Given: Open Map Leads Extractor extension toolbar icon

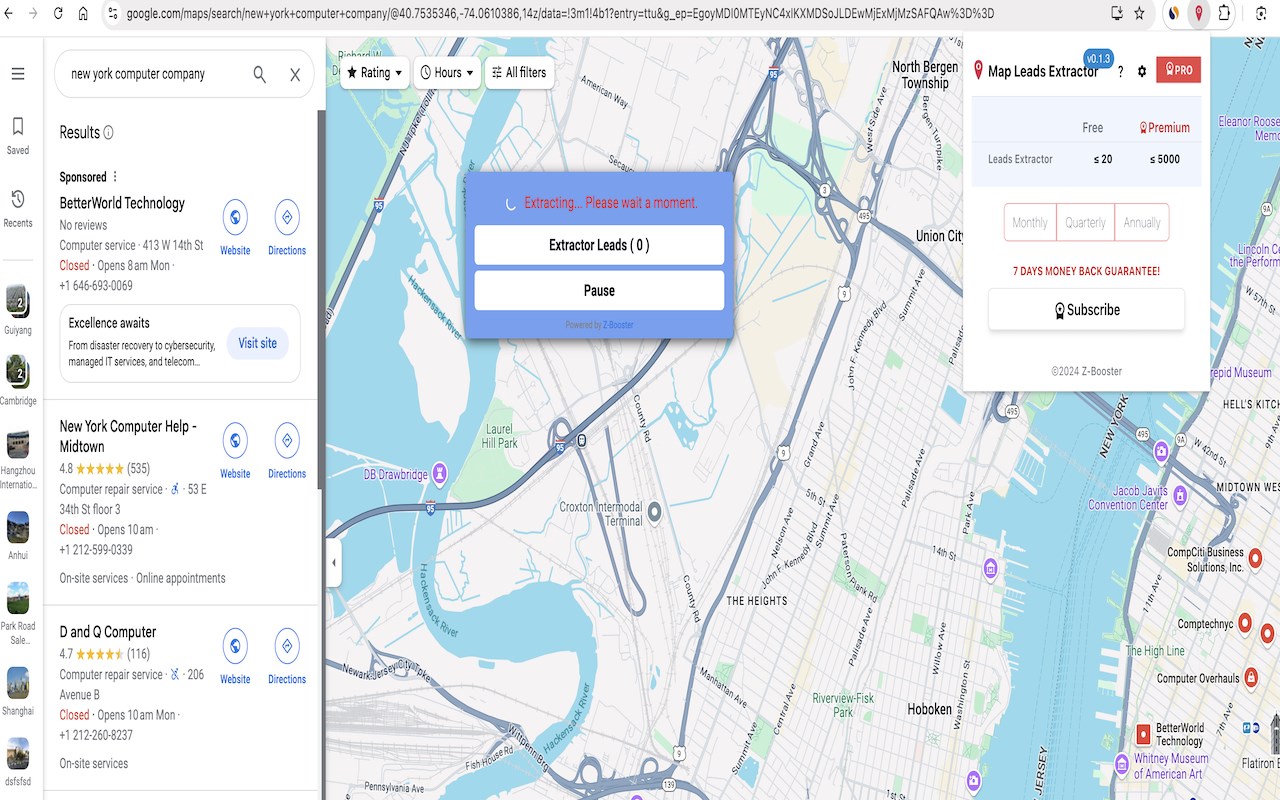Looking at the screenshot, I should [1198, 14].
